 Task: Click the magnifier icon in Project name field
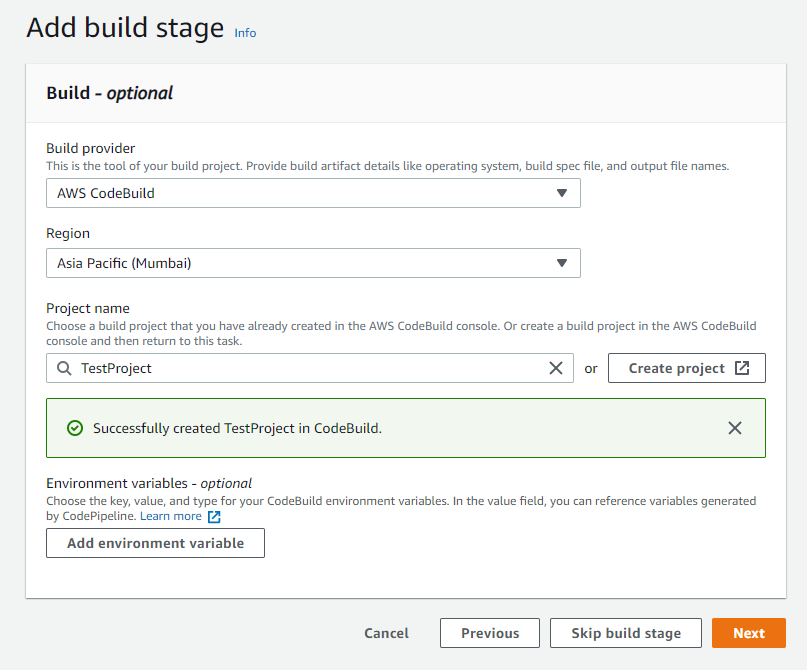coord(64,368)
